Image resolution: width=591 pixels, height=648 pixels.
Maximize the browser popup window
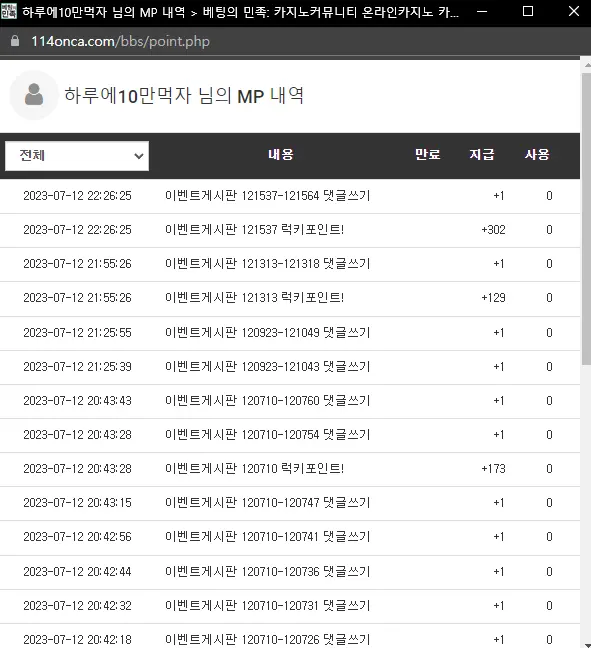coord(528,11)
